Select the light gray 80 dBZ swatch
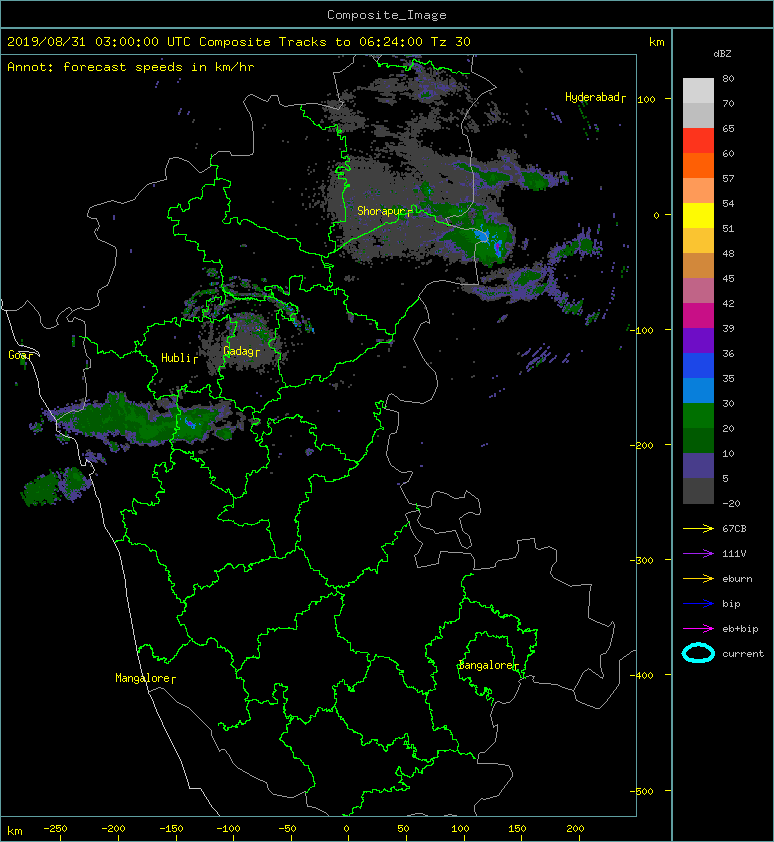This screenshot has height=842, width=774. (698, 90)
